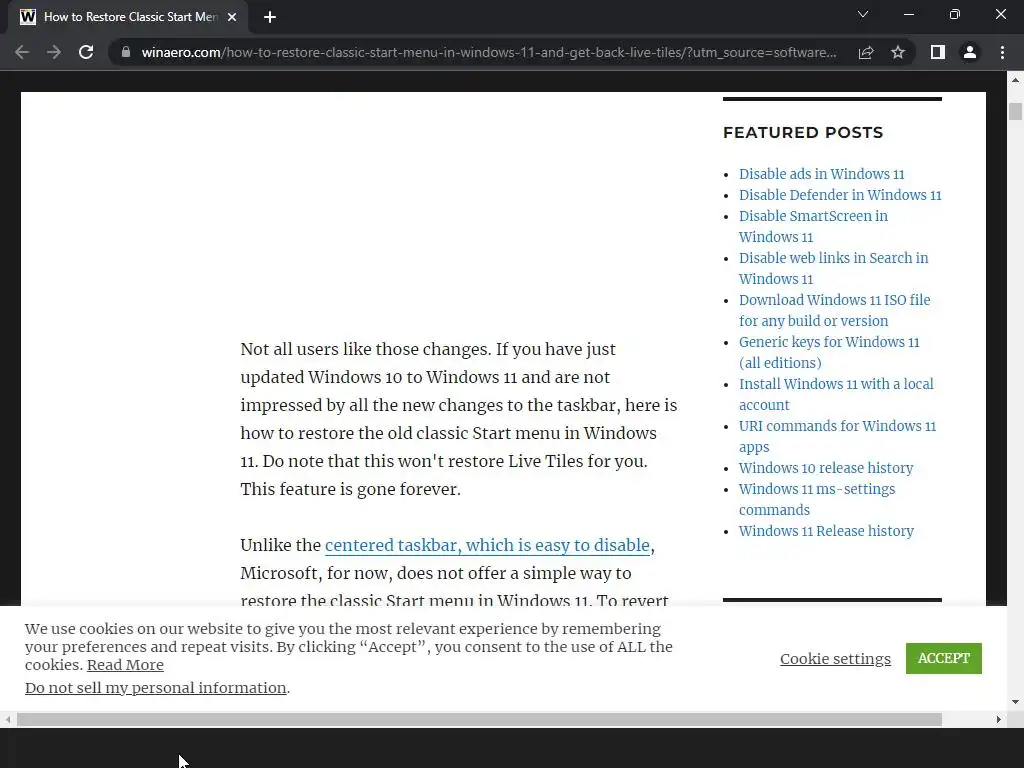1024x768 pixels.
Task: Open the tab search dropdown
Action: pos(863,14)
